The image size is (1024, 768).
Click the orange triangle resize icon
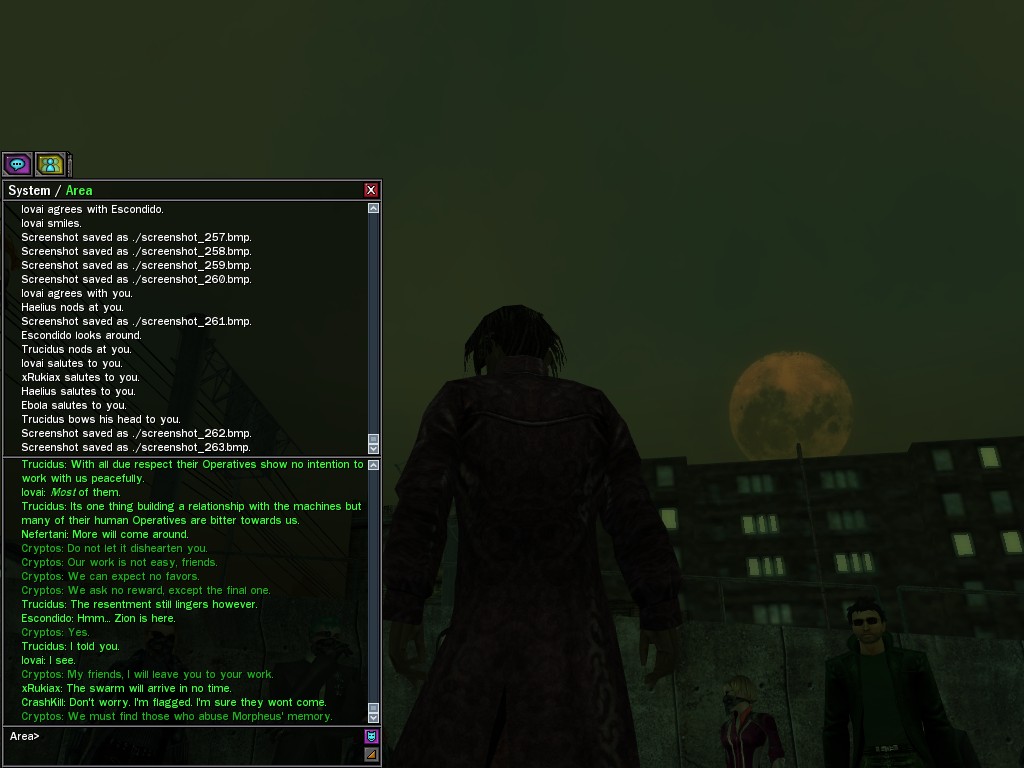(x=371, y=754)
